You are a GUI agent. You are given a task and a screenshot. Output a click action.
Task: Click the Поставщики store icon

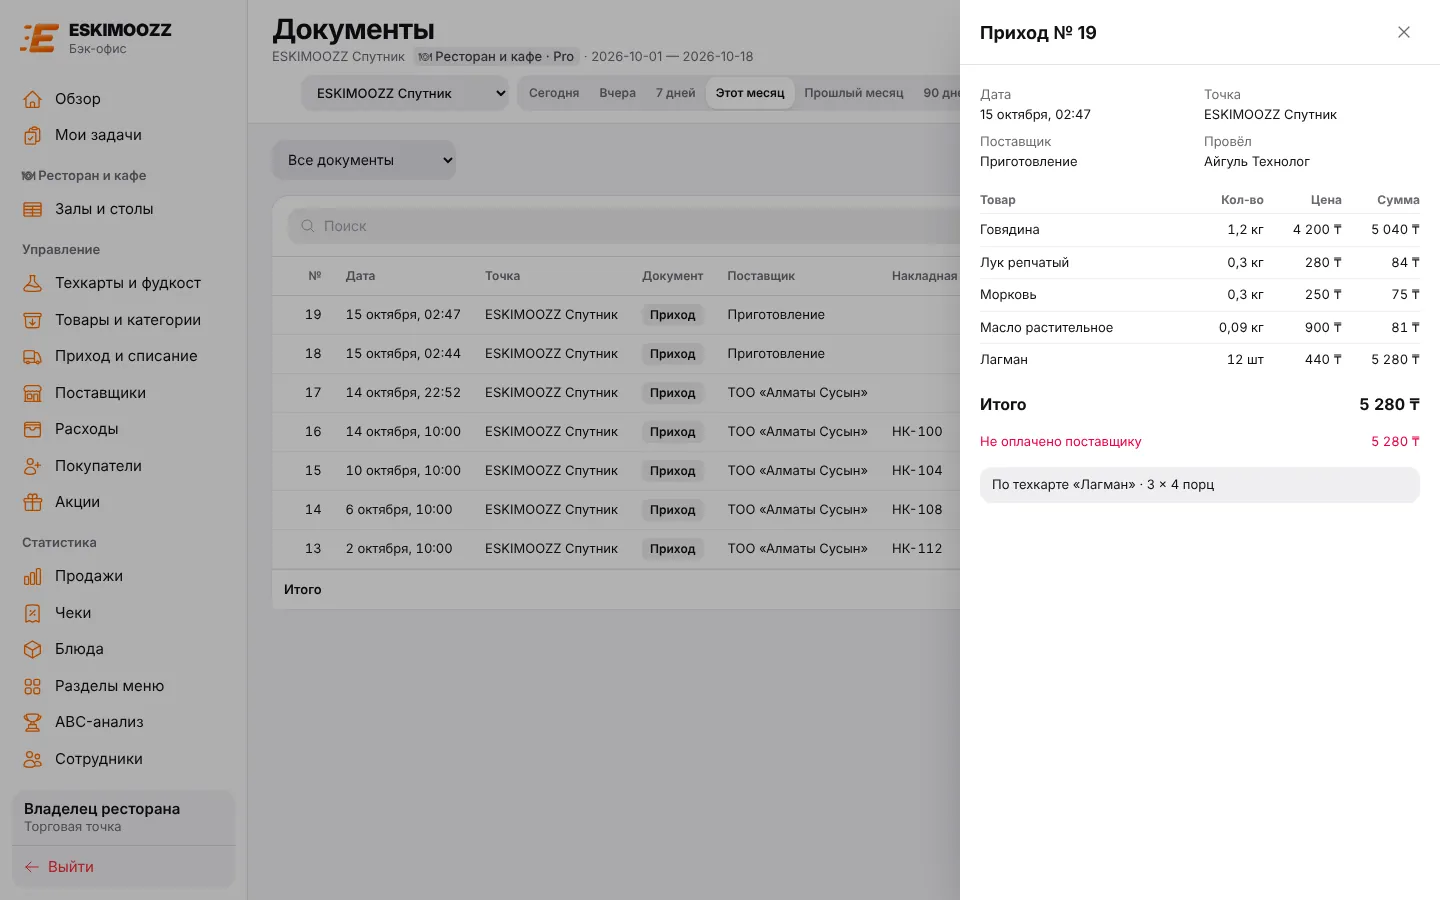[33, 393]
